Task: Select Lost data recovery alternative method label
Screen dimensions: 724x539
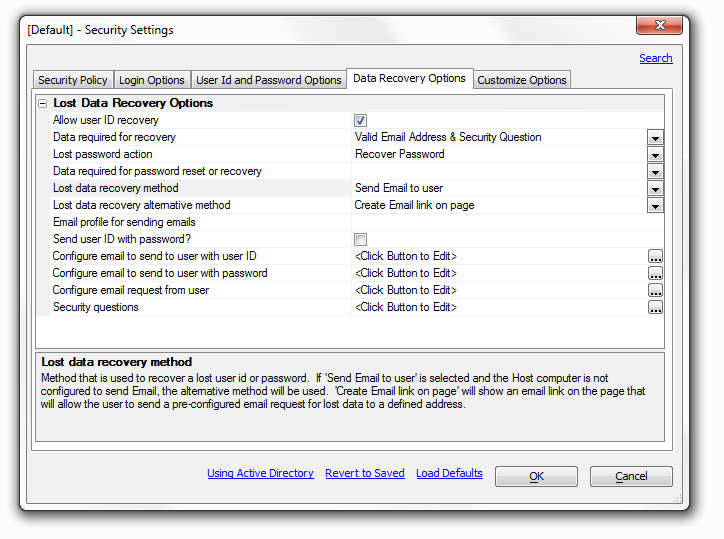Action: (x=141, y=206)
